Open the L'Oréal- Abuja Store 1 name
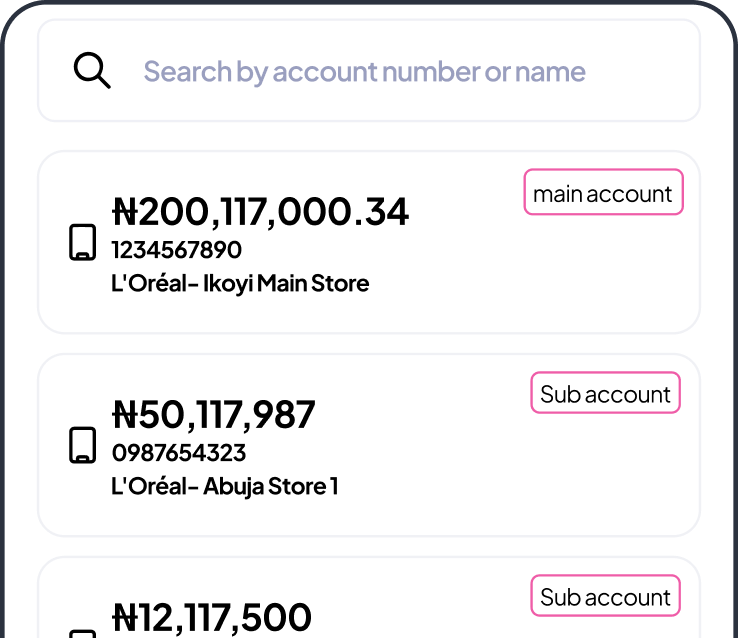The image size is (738, 638). pos(224,486)
